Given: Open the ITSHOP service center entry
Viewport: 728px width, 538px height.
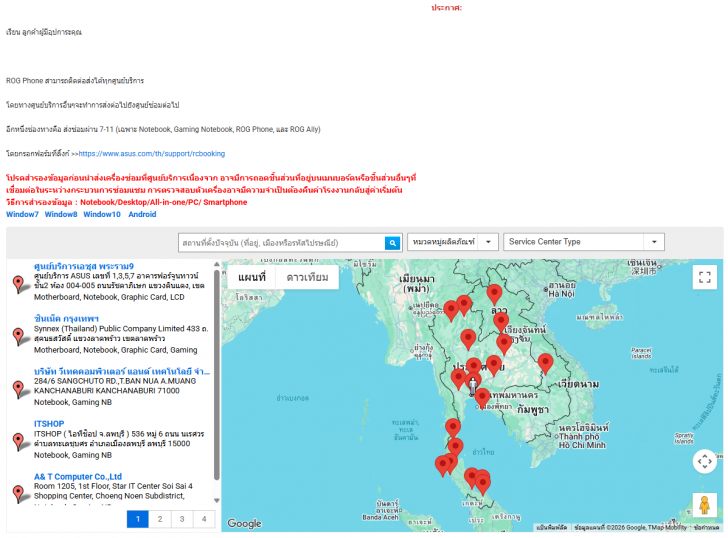Looking at the screenshot, I should (49, 424).
